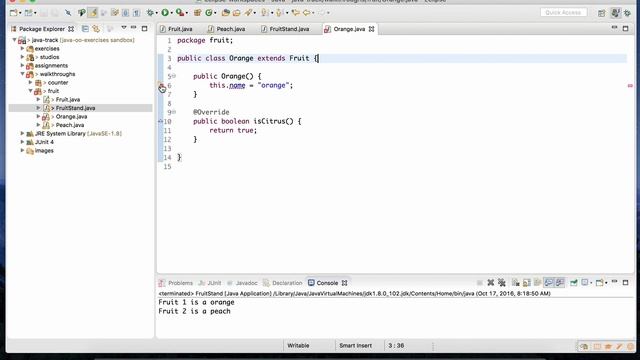Click the Next Annotation arrow icon
The height and width of the screenshot is (360, 640).
(x=265, y=13)
